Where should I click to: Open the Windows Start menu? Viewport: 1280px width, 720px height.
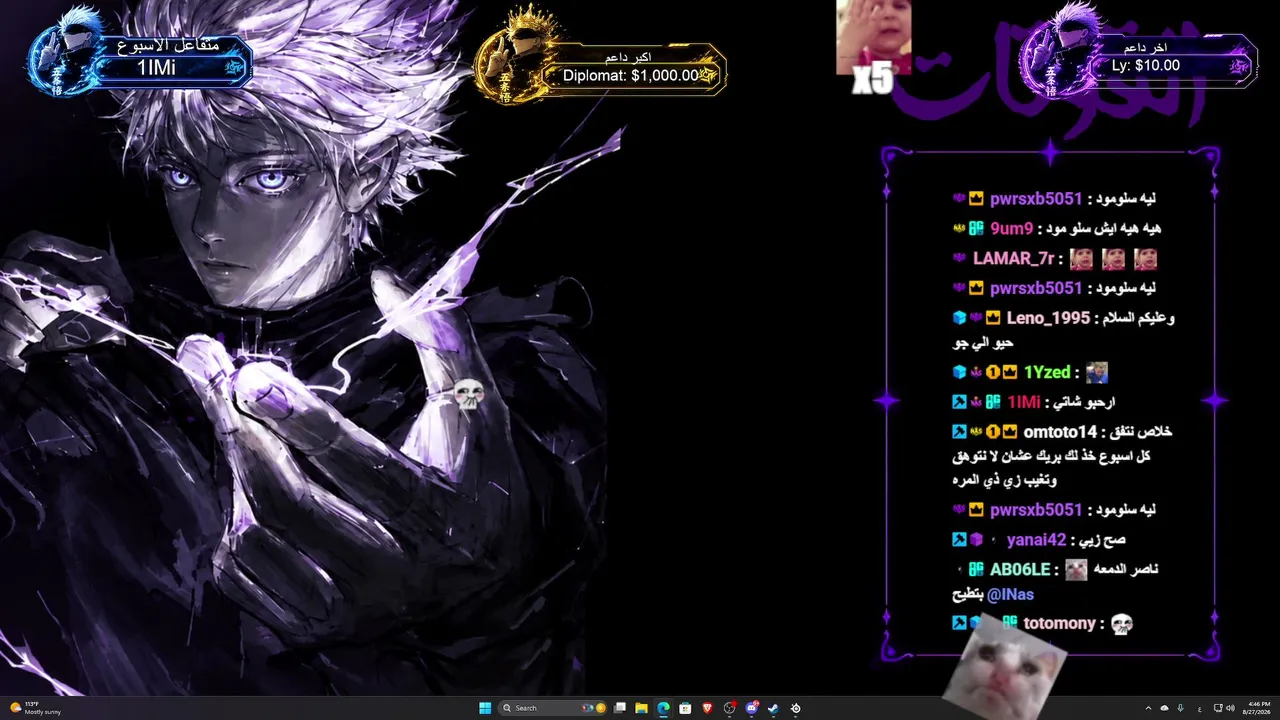pyautogui.click(x=485, y=708)
